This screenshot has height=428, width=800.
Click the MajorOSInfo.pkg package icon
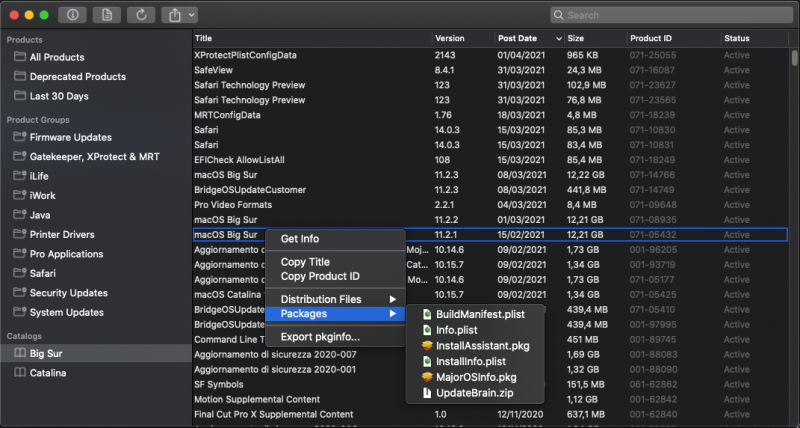point(427,377)
